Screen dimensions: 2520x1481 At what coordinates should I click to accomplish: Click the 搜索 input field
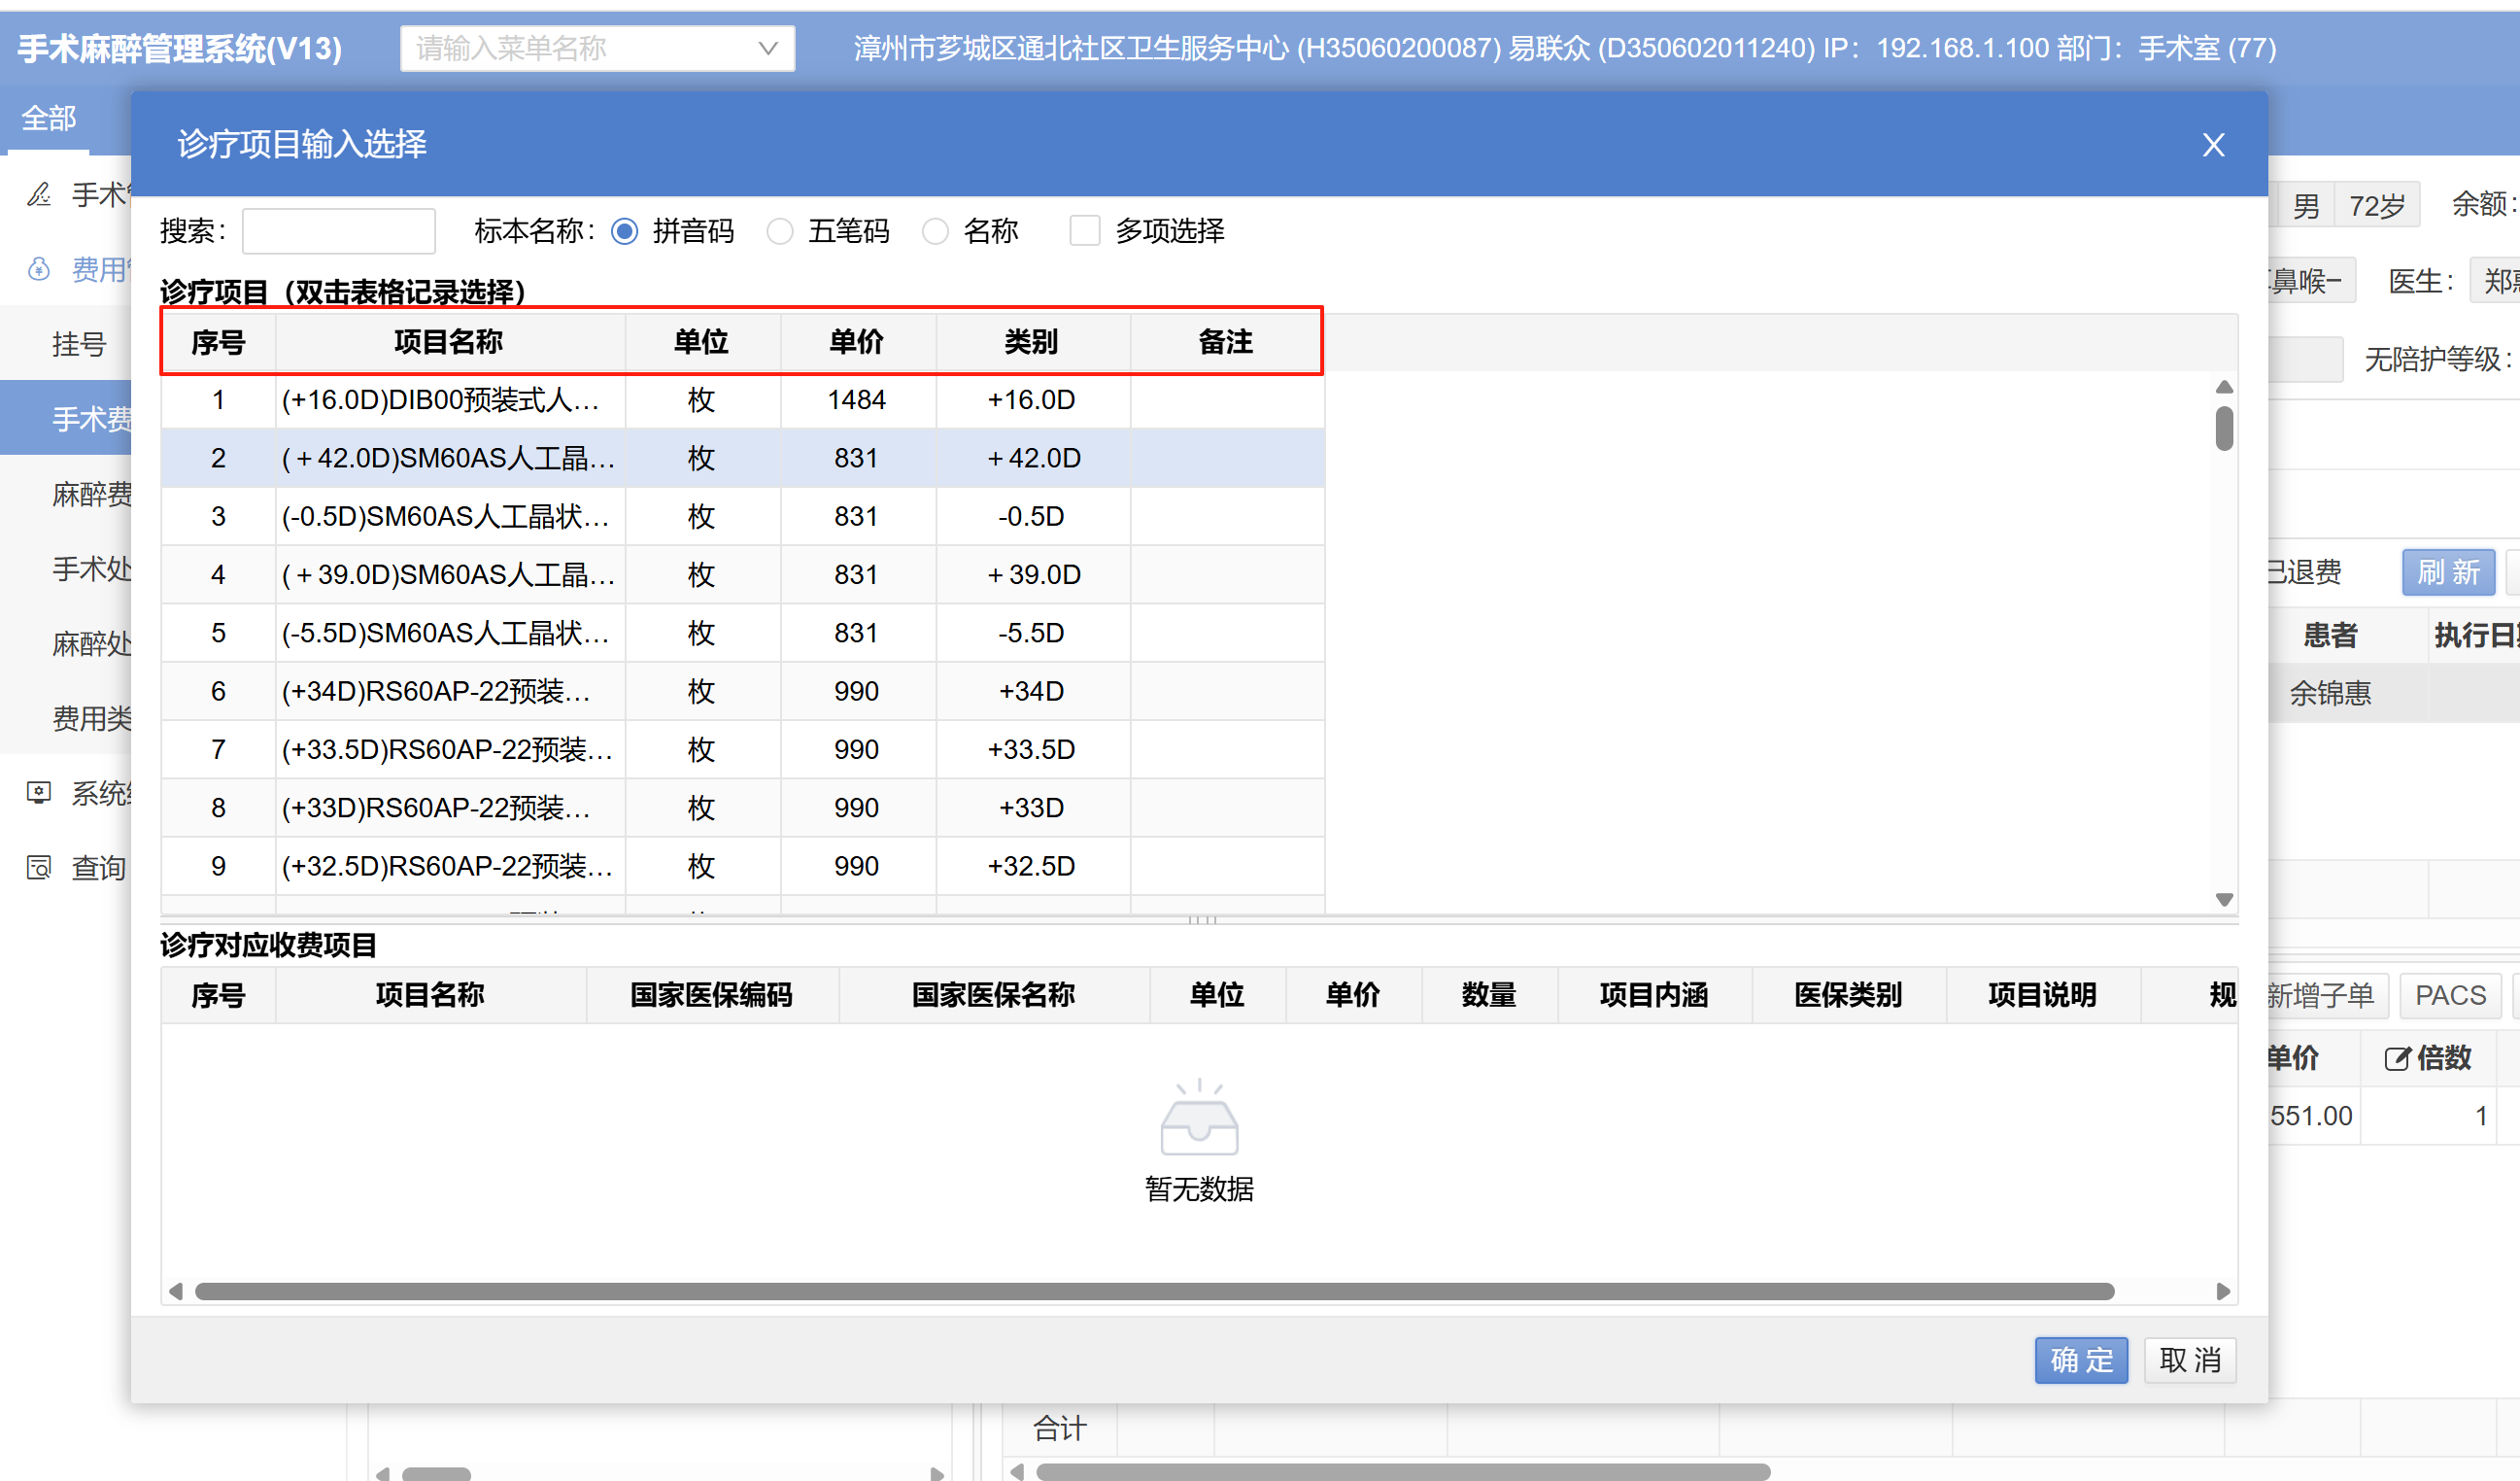pos(338,231)
